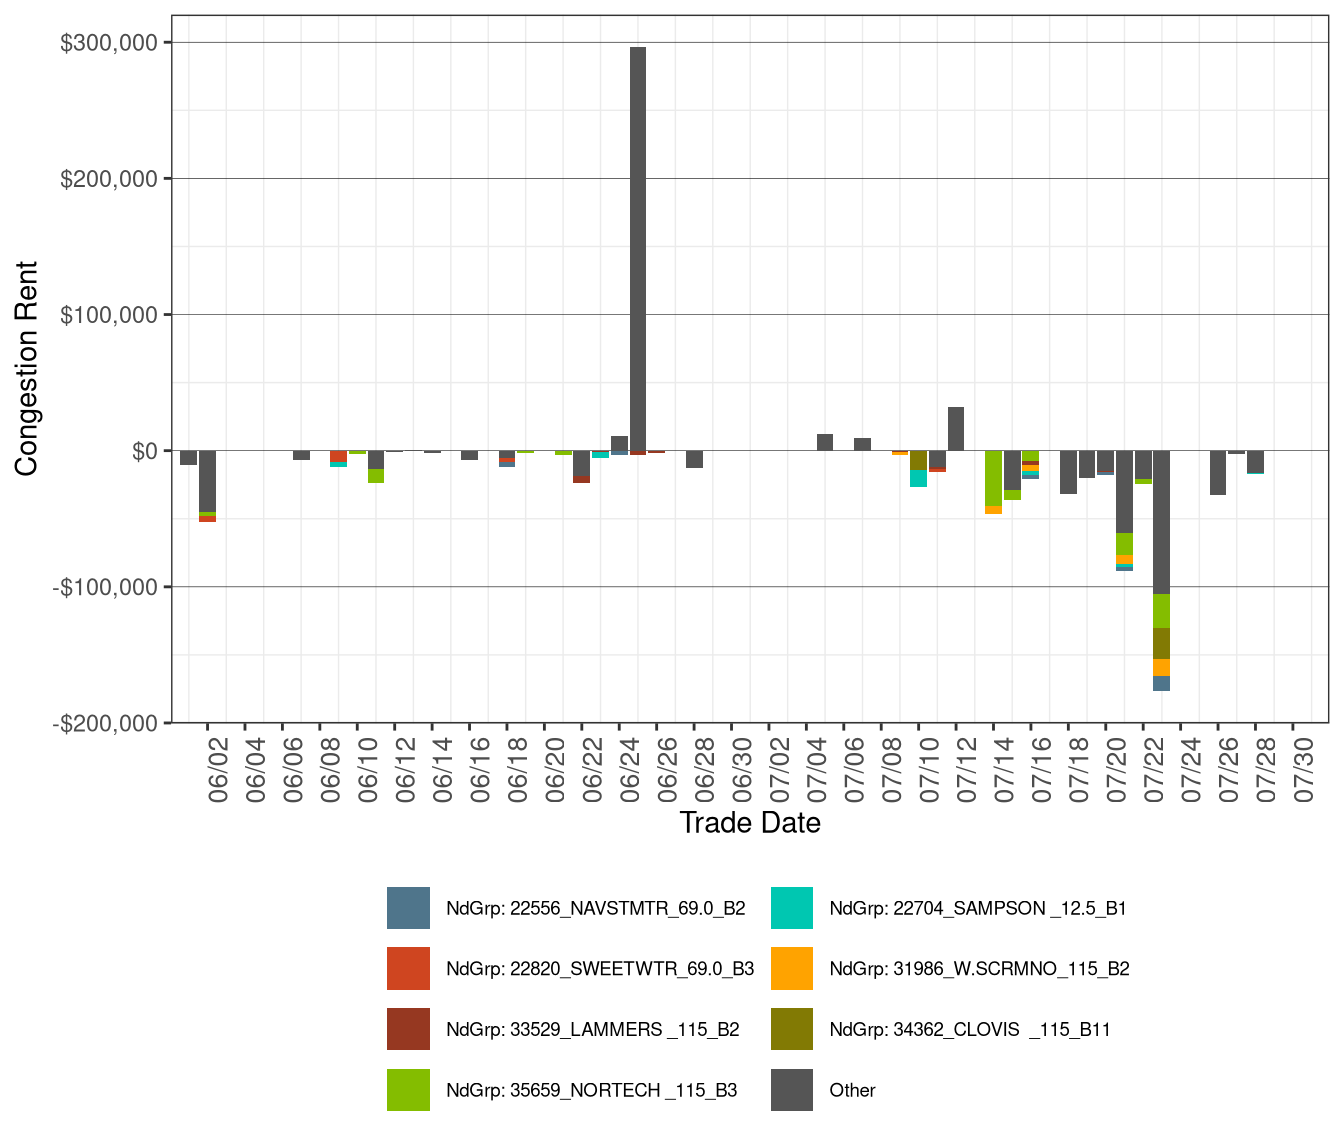Click the 07/22 x-axis date label
This screenshot has width=1344, height=1142.
1154,769
